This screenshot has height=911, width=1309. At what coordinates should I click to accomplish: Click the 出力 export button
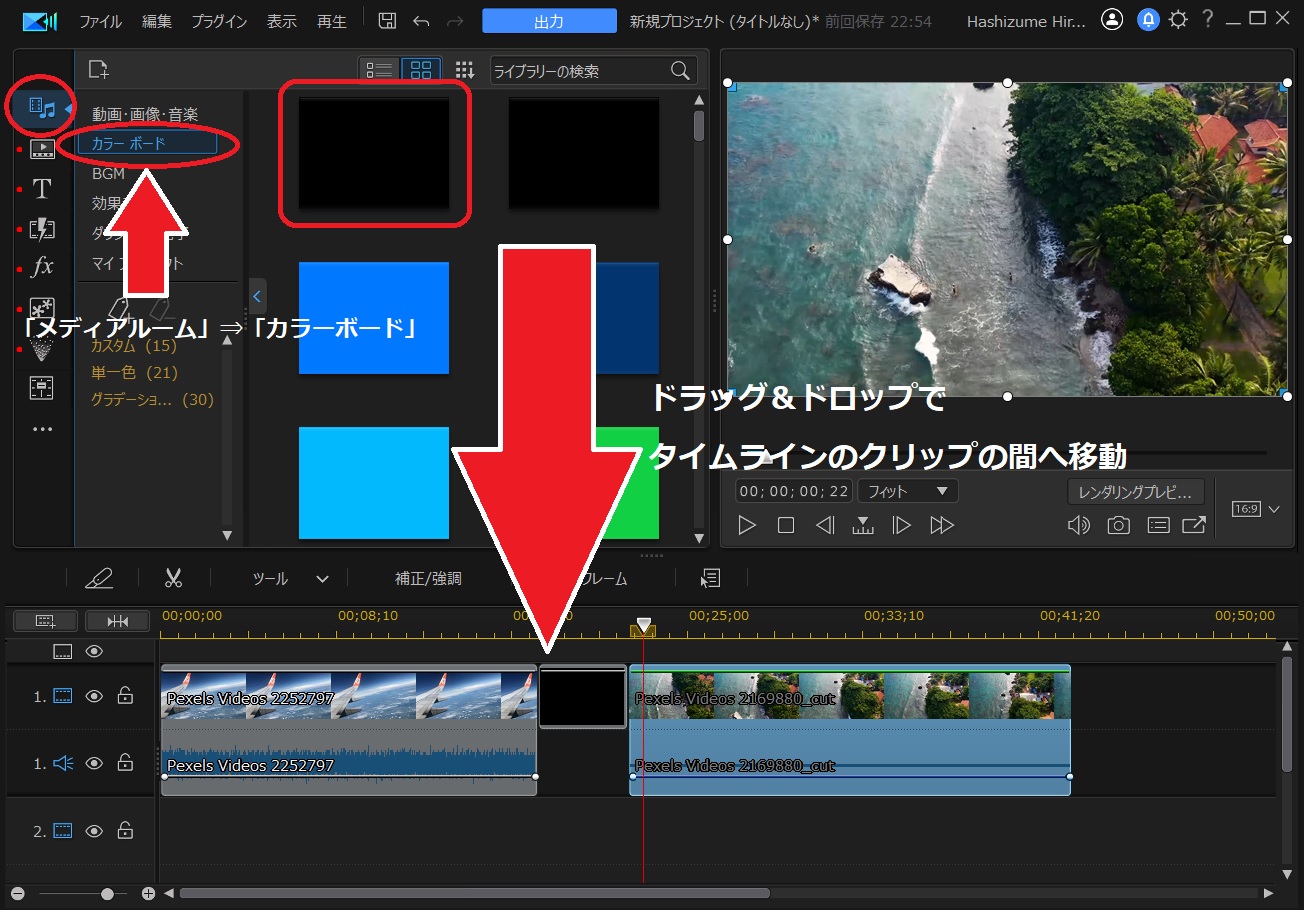coord(548,20)
